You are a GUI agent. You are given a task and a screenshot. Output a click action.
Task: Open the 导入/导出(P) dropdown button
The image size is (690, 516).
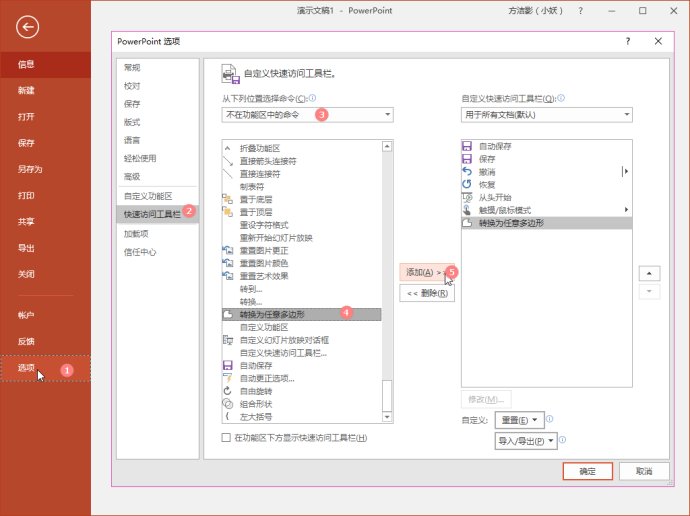[x=526, y=441]
